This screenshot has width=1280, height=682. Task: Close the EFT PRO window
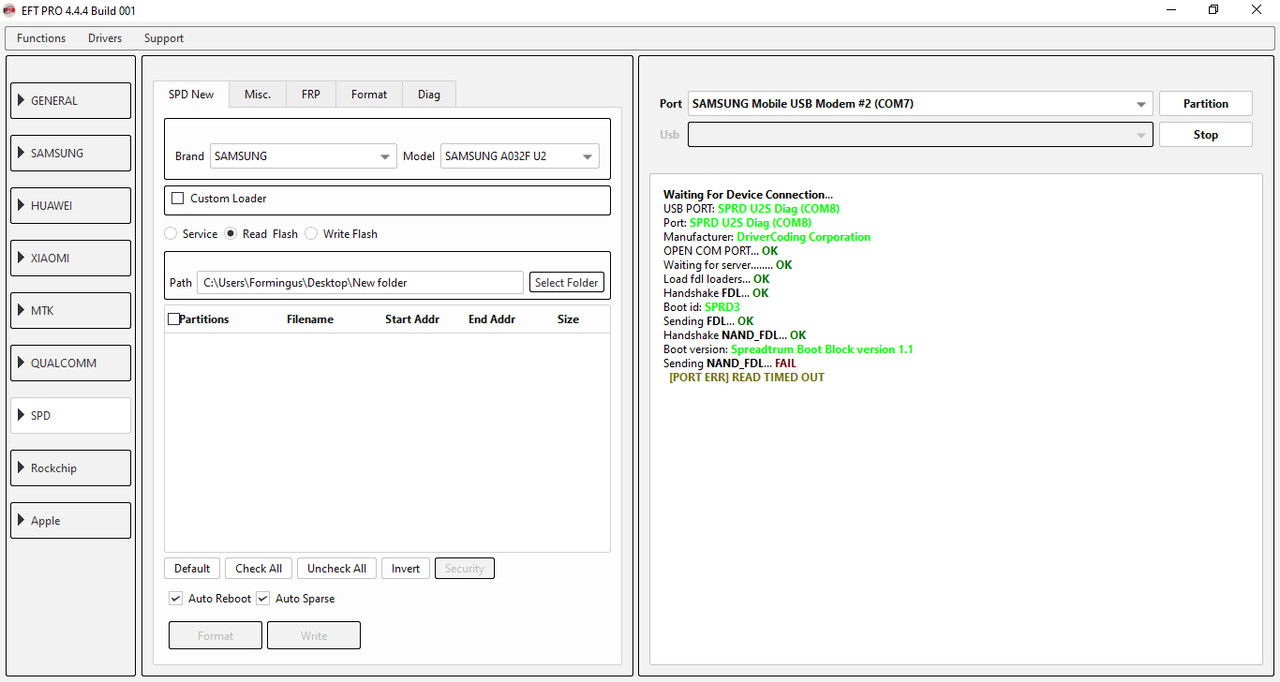click(x=1257, y=10)
